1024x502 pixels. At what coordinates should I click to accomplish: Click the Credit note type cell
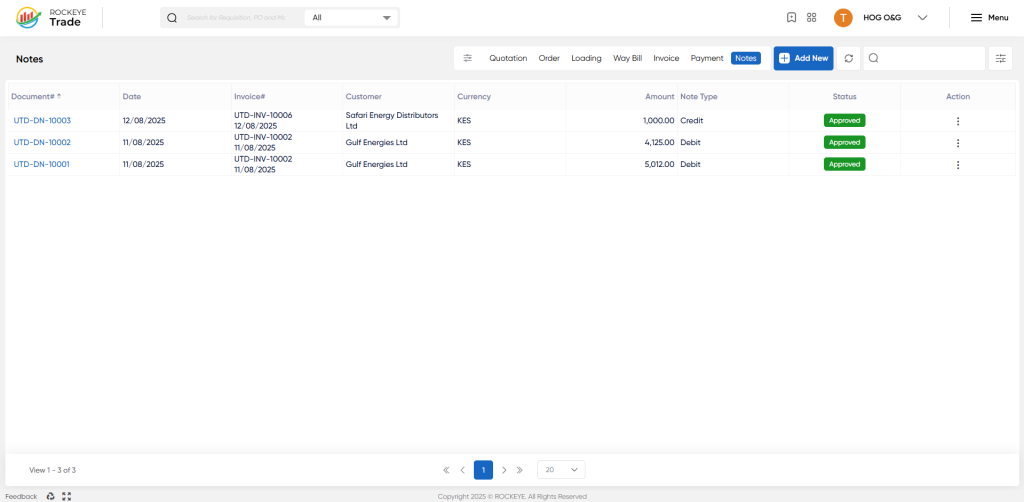692,120
